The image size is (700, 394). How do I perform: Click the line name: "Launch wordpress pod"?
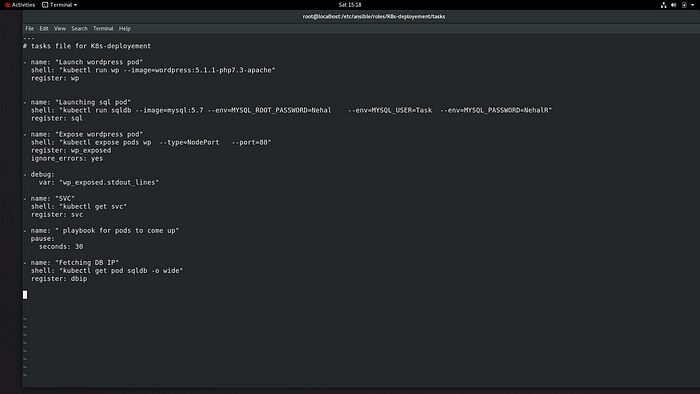point(83,62)
